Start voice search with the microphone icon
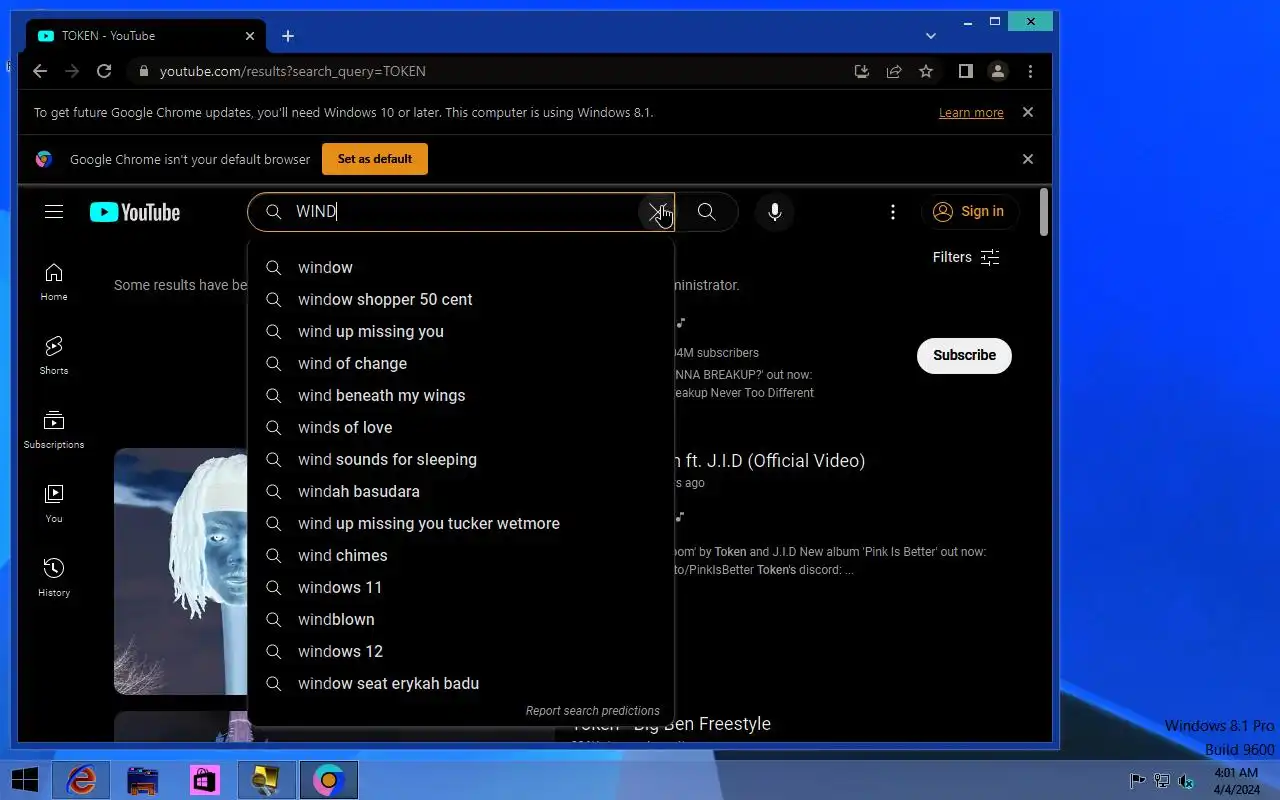Image resolution: width=1280 pixels, height=800 pixels. pos(774,211)
